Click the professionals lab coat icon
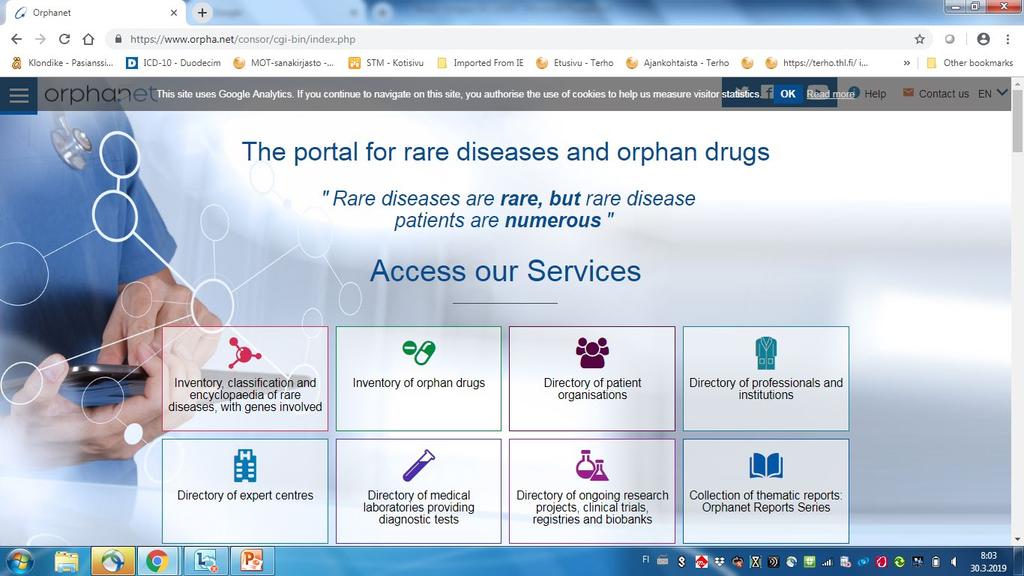The image size is (1024, 576). coord(766,353)
